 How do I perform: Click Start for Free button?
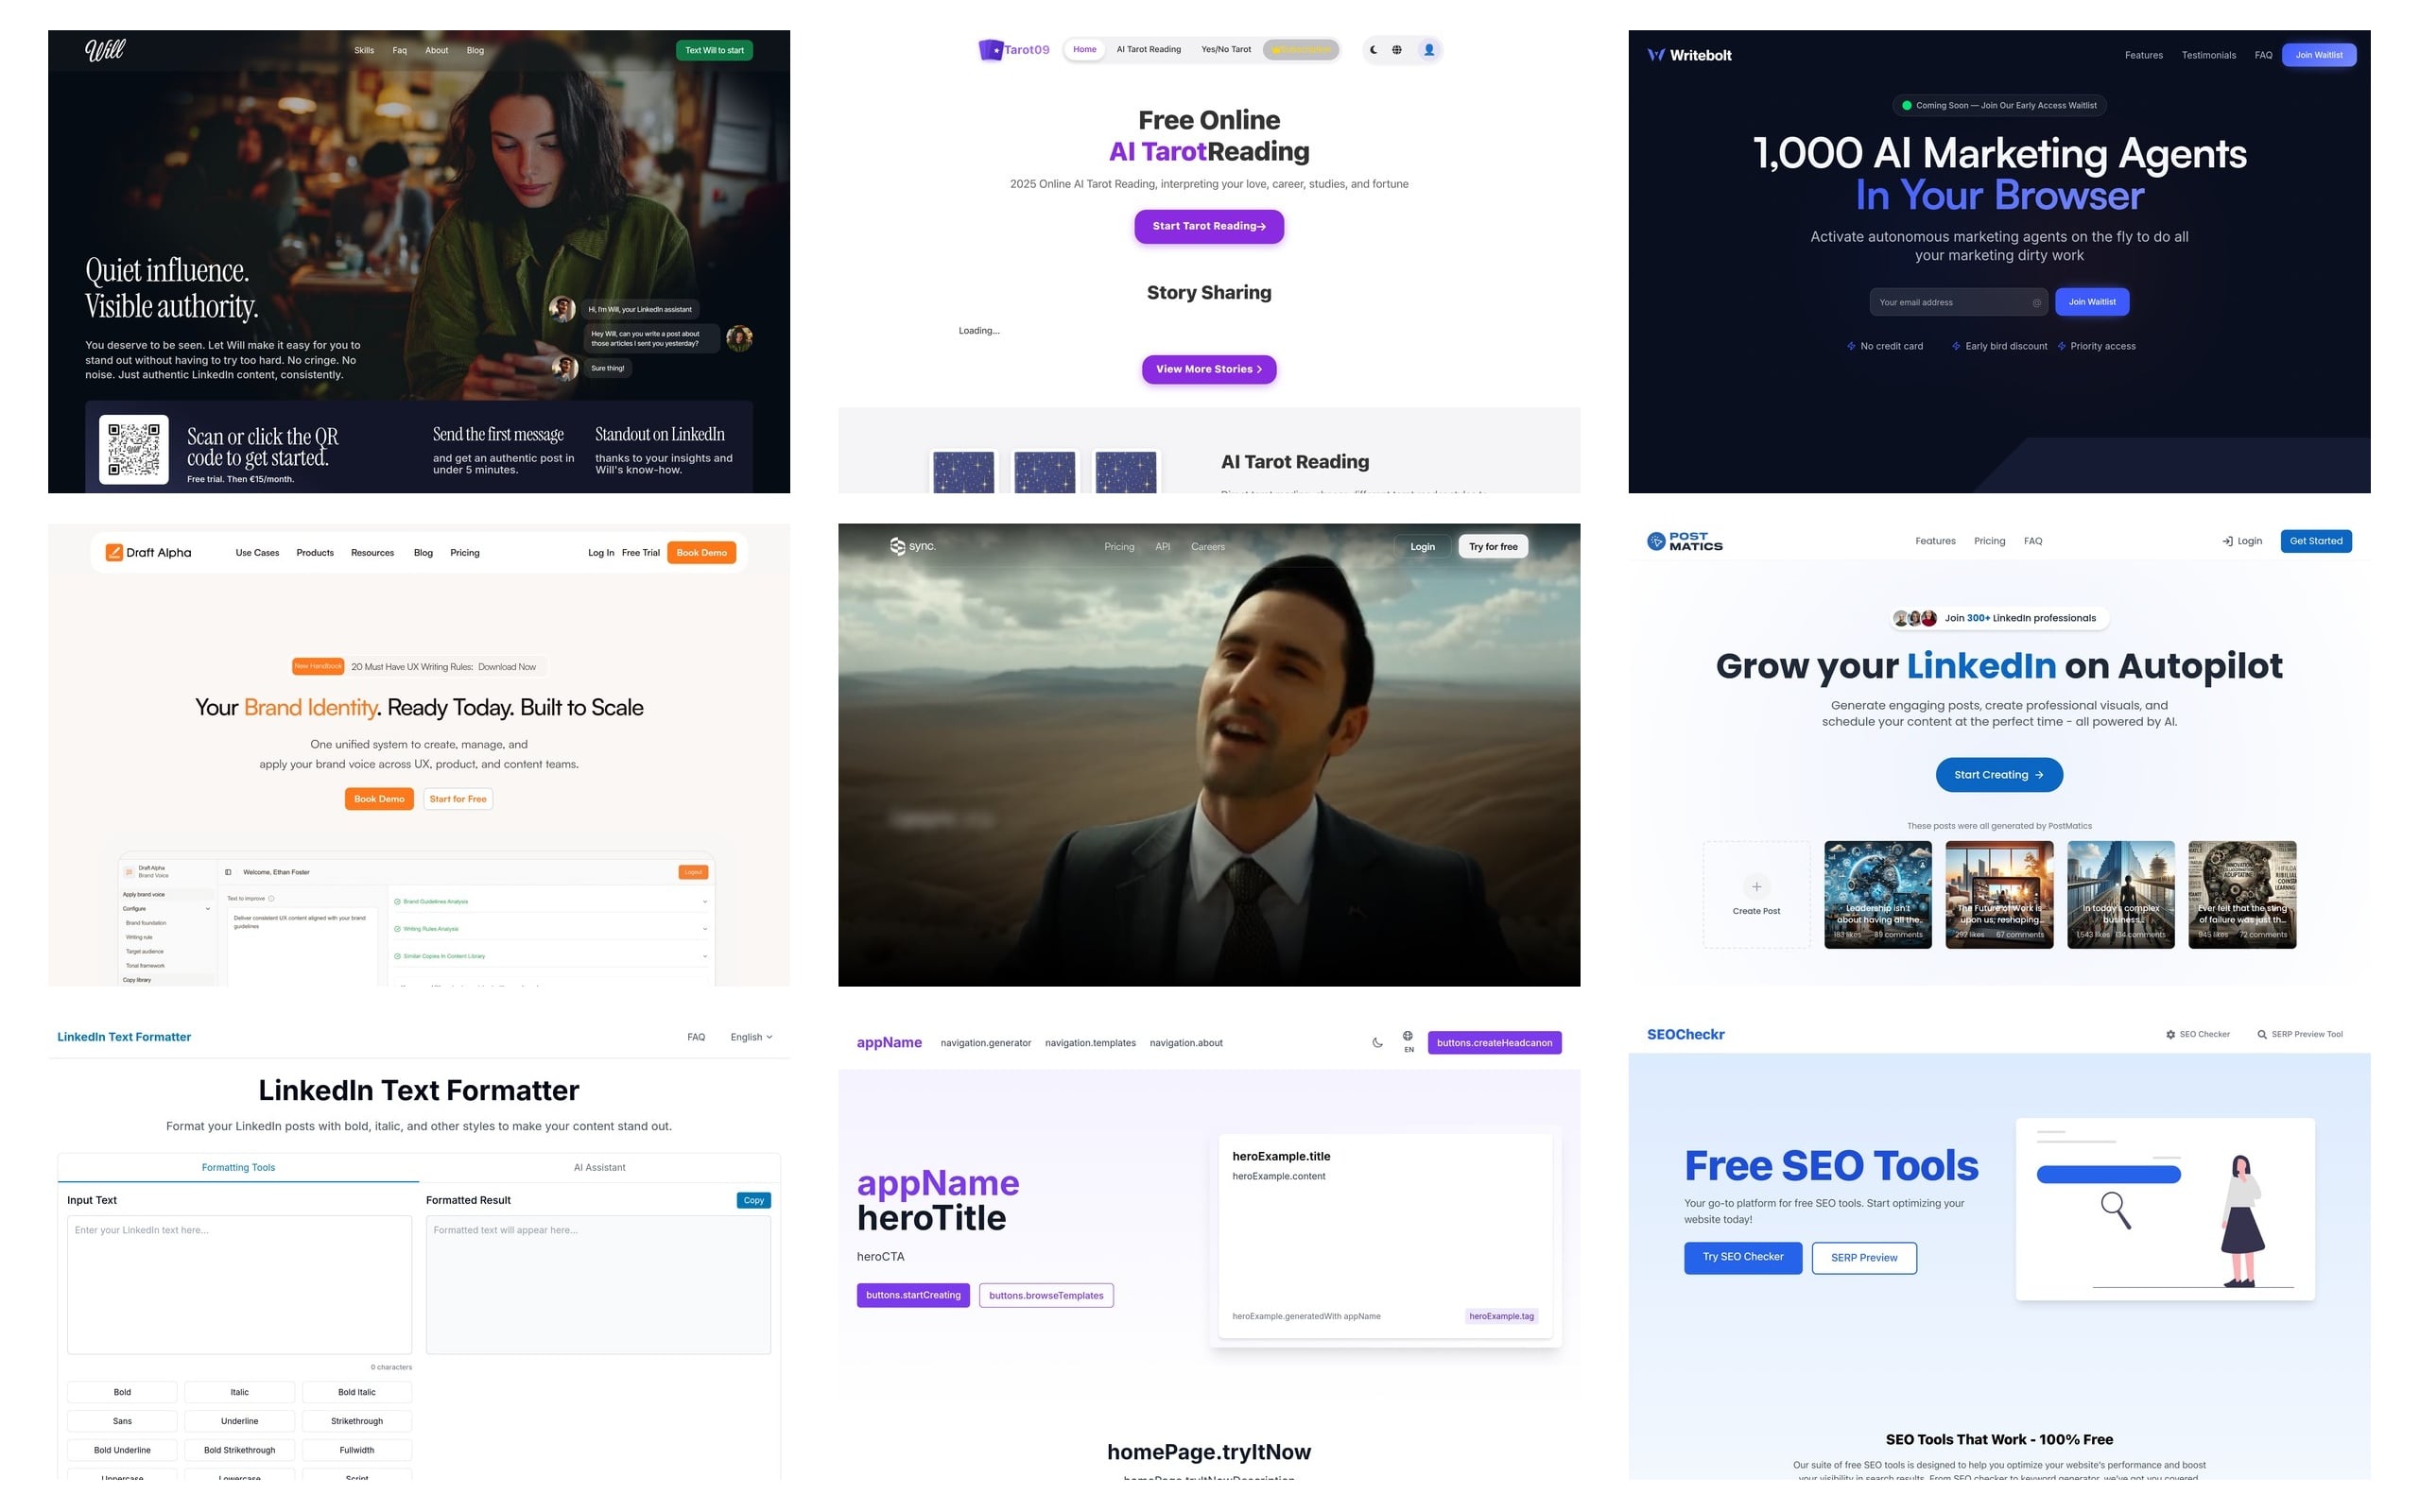pos(458,799)
